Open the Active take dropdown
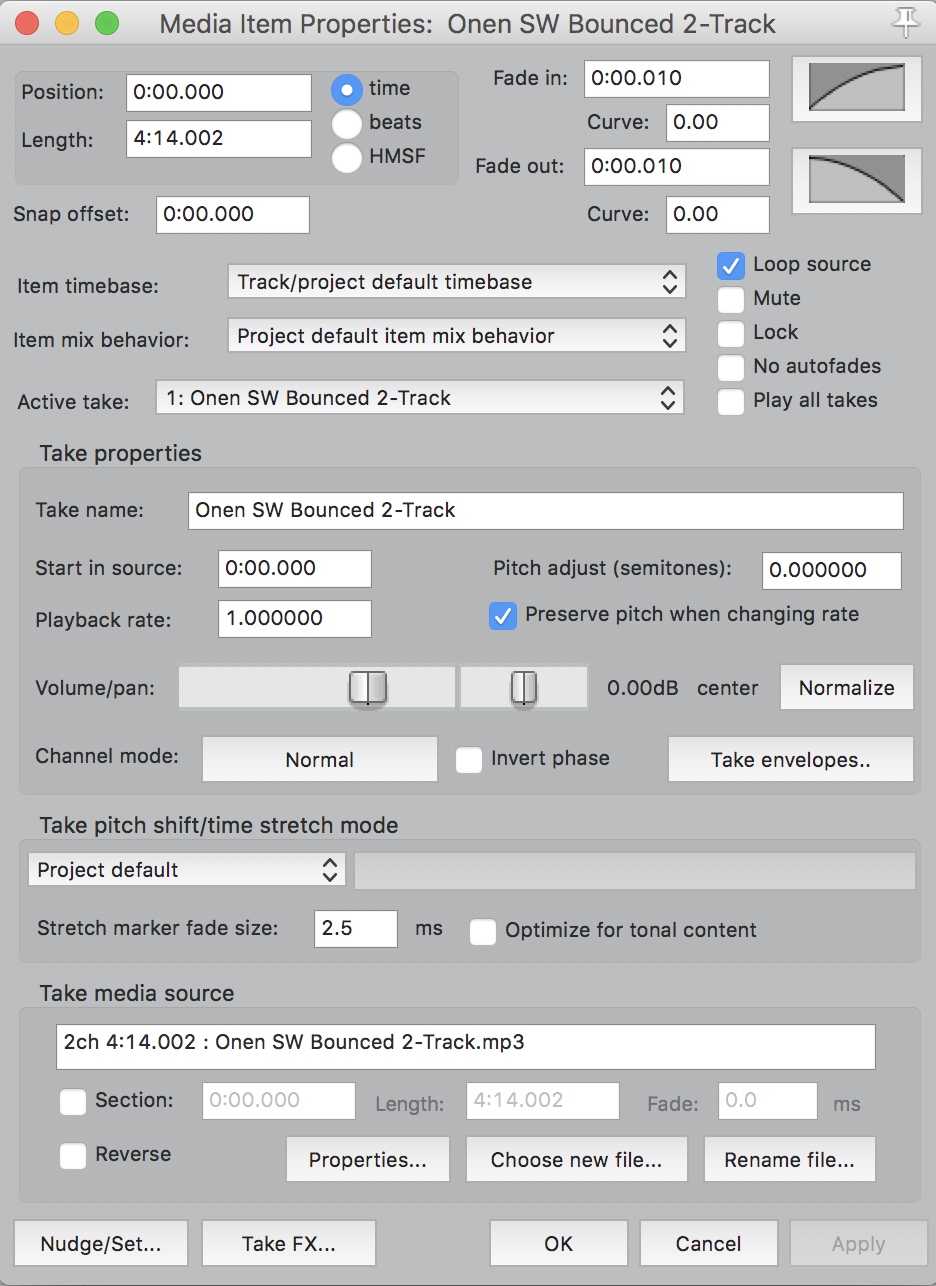This screenshot has width=936, height=1286. (x=419, y=399)
